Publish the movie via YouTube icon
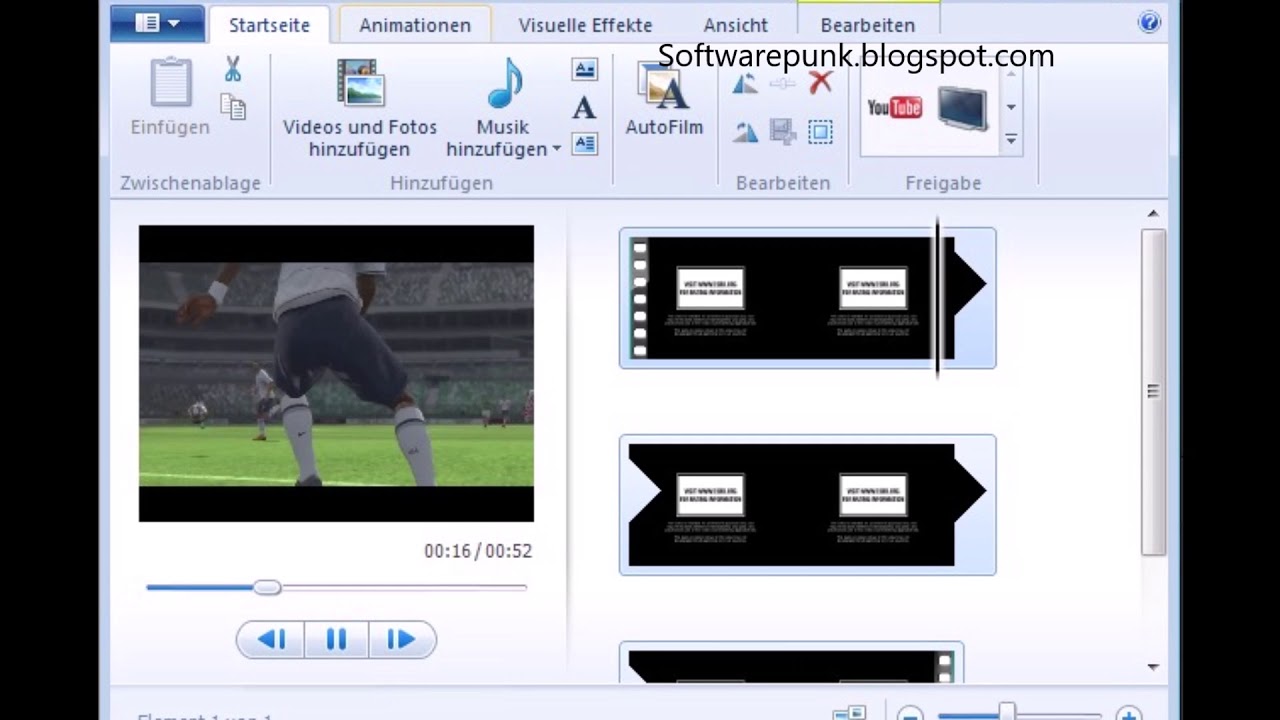1280x720 pixels. (894, 107)
